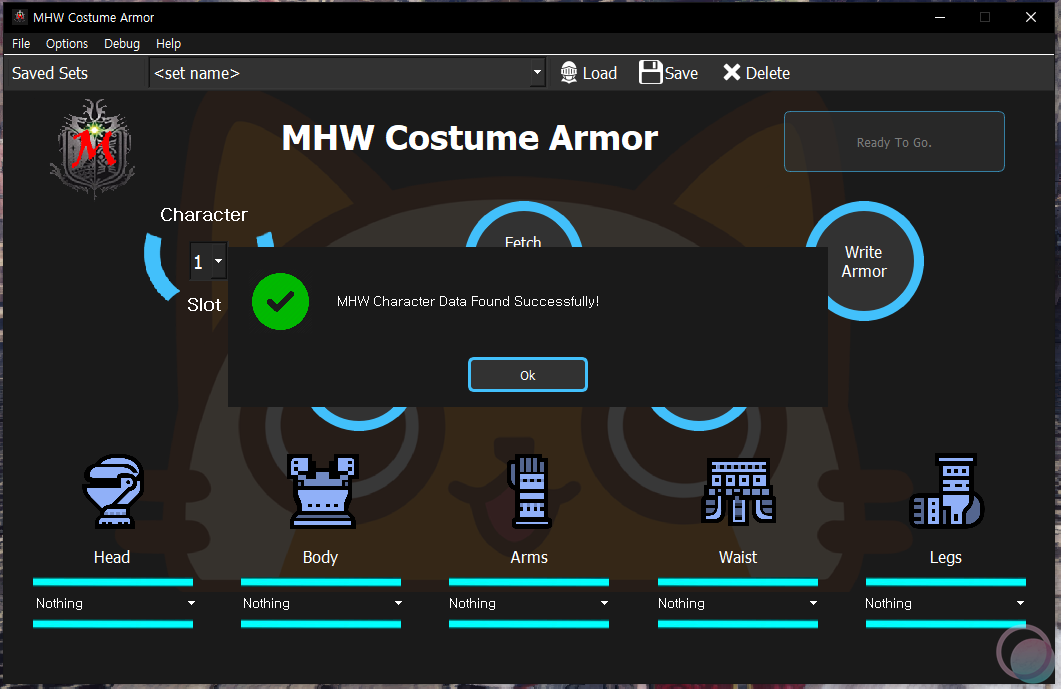Click the Arms label text
The image size is (1061, 689).
click(x=529, y=557)
